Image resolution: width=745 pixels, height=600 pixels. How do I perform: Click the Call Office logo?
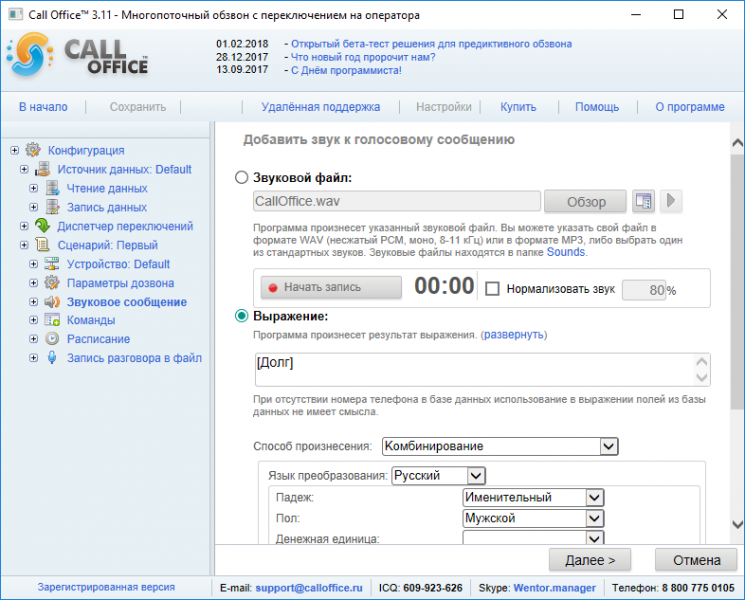pyautogui.click(x=77, y=56)
